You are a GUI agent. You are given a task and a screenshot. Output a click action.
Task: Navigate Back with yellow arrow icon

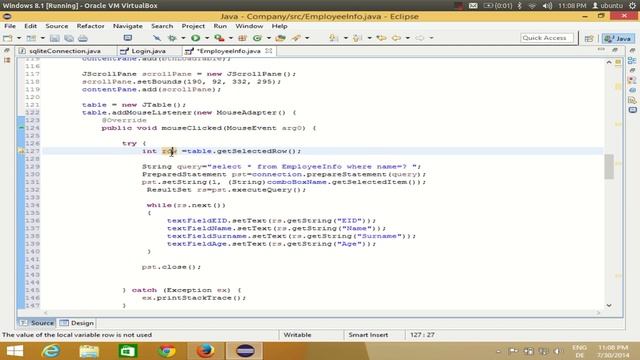tap(396, 38)
